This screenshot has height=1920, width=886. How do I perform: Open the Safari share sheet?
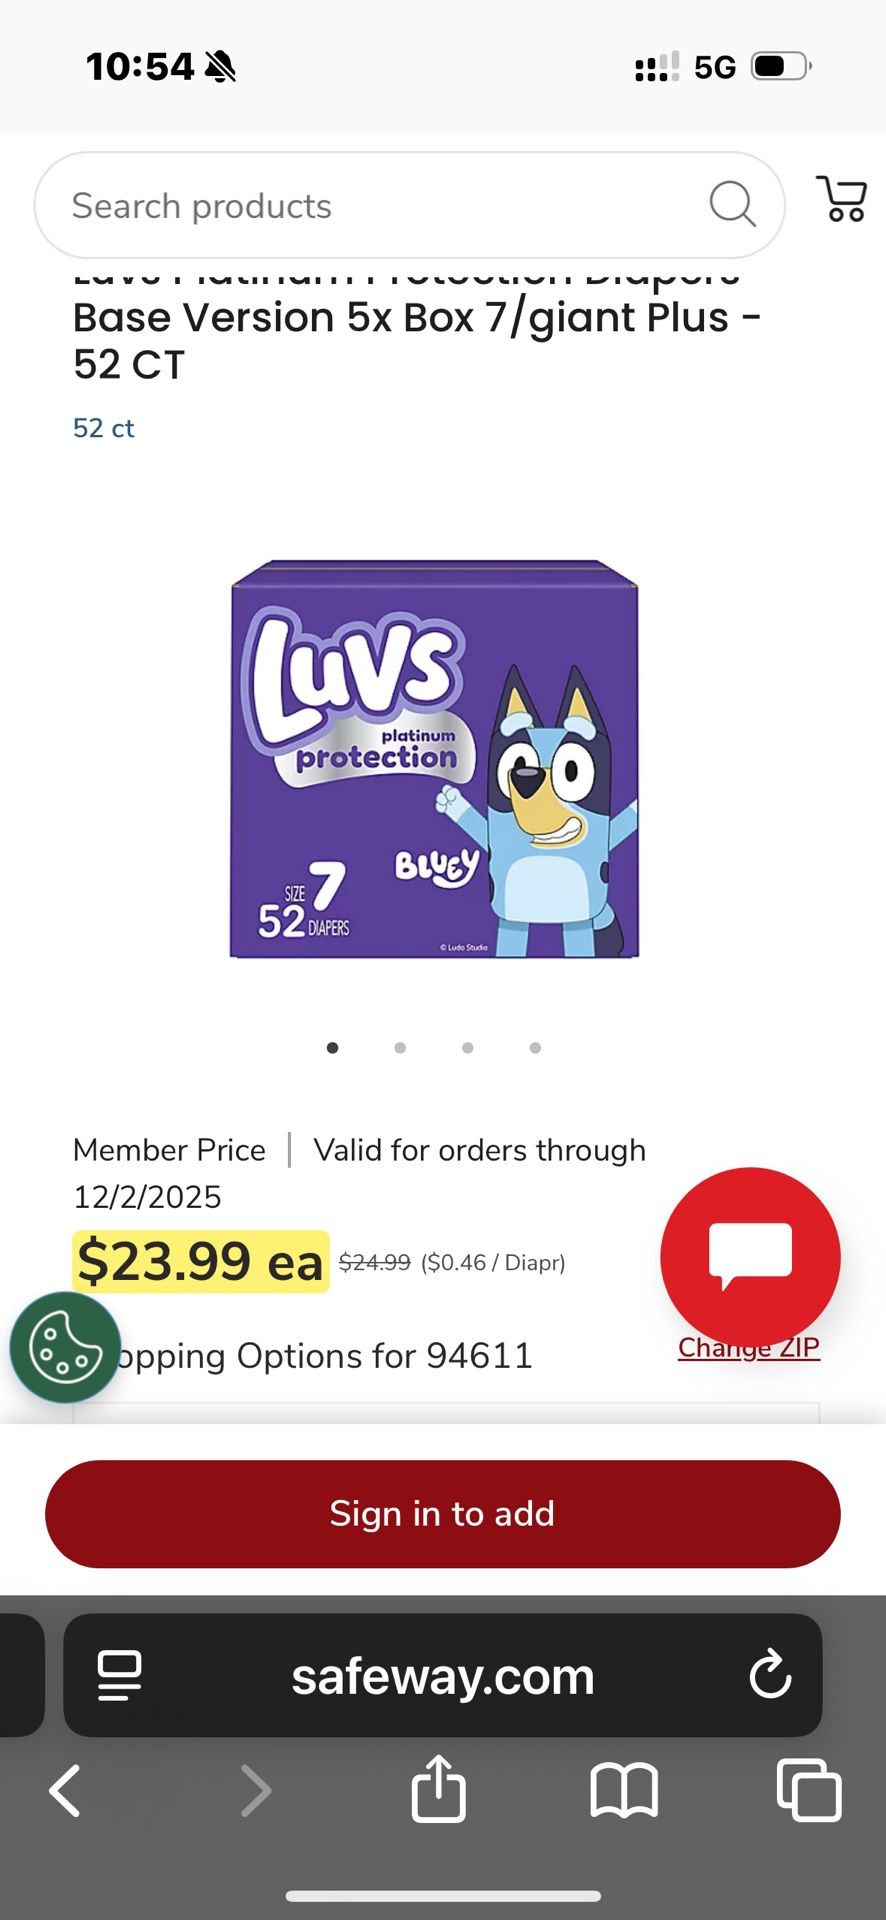coord(438,1788)
